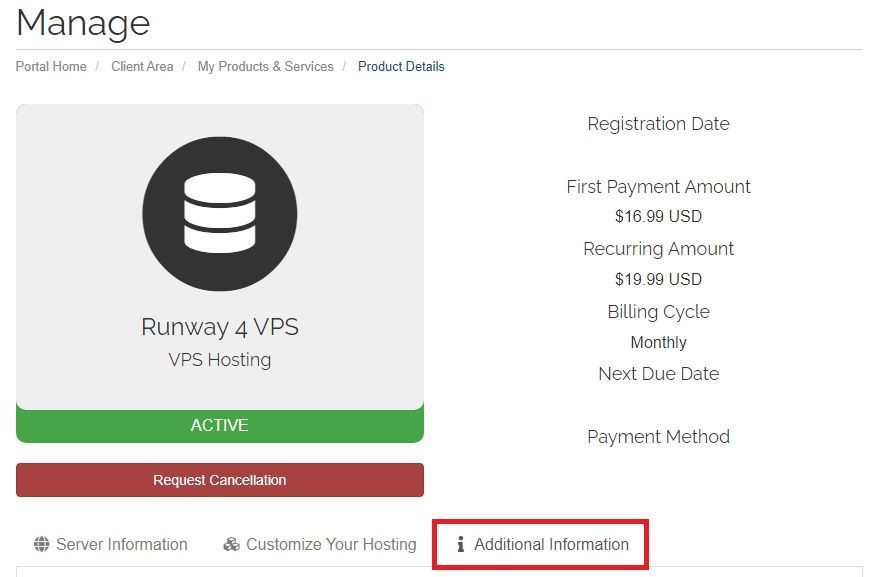Screen dimensions: 877x577
Task: Click the globe icon beside Server Information
Action: point(41,544)
